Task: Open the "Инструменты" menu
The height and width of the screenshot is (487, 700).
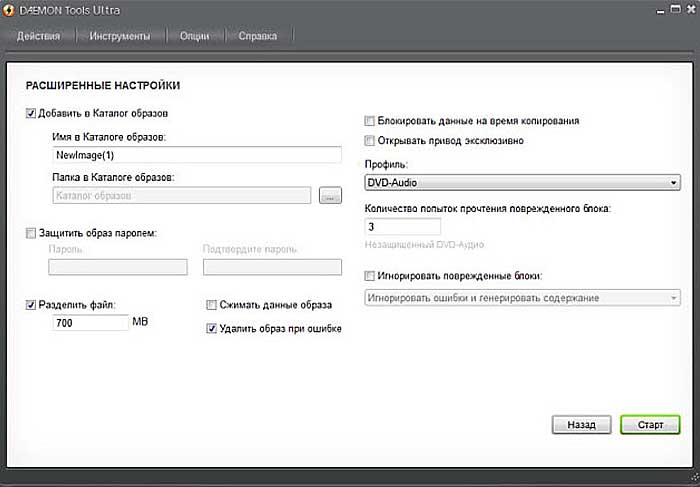Action: click(120, 37)
